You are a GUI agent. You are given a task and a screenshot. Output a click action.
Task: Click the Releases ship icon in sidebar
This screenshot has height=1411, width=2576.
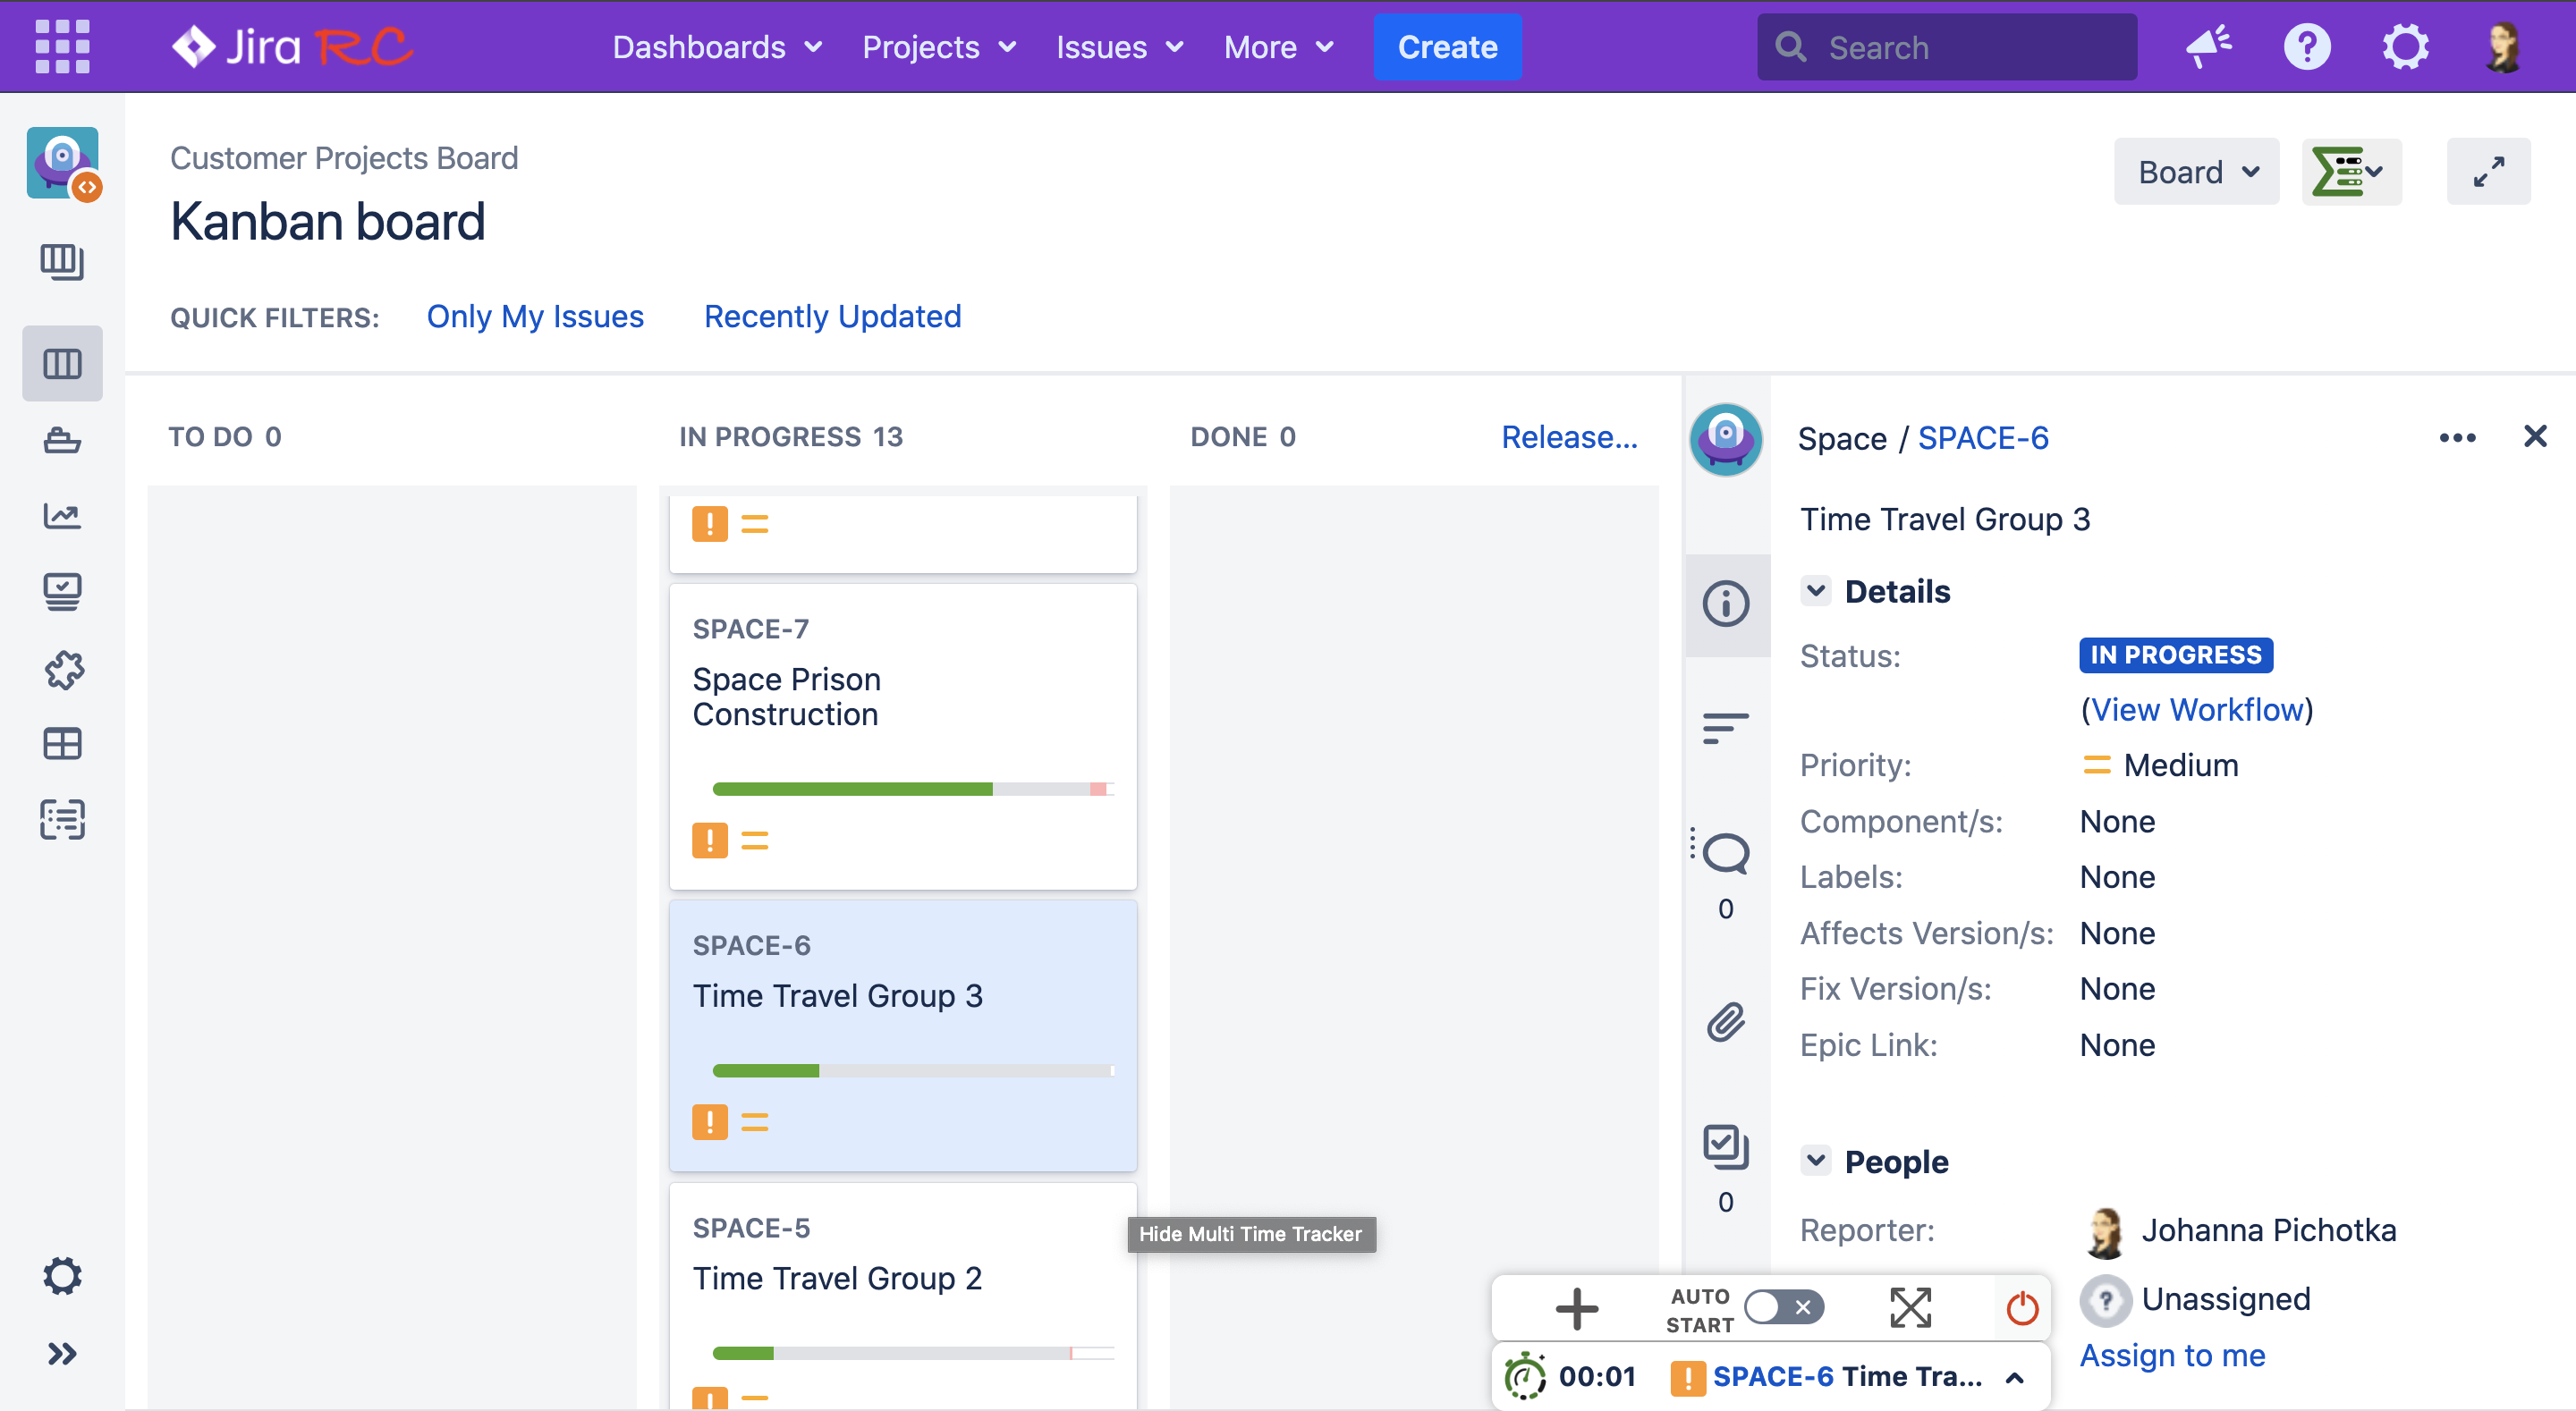click(62, 440)
